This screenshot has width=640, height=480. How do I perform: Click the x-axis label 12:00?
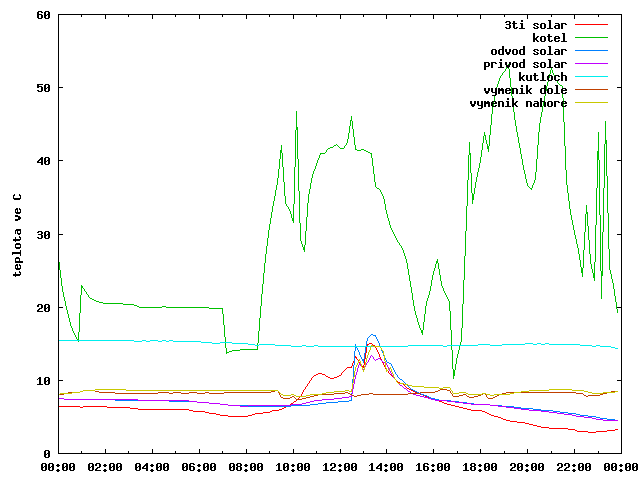(x=340, y=467)
